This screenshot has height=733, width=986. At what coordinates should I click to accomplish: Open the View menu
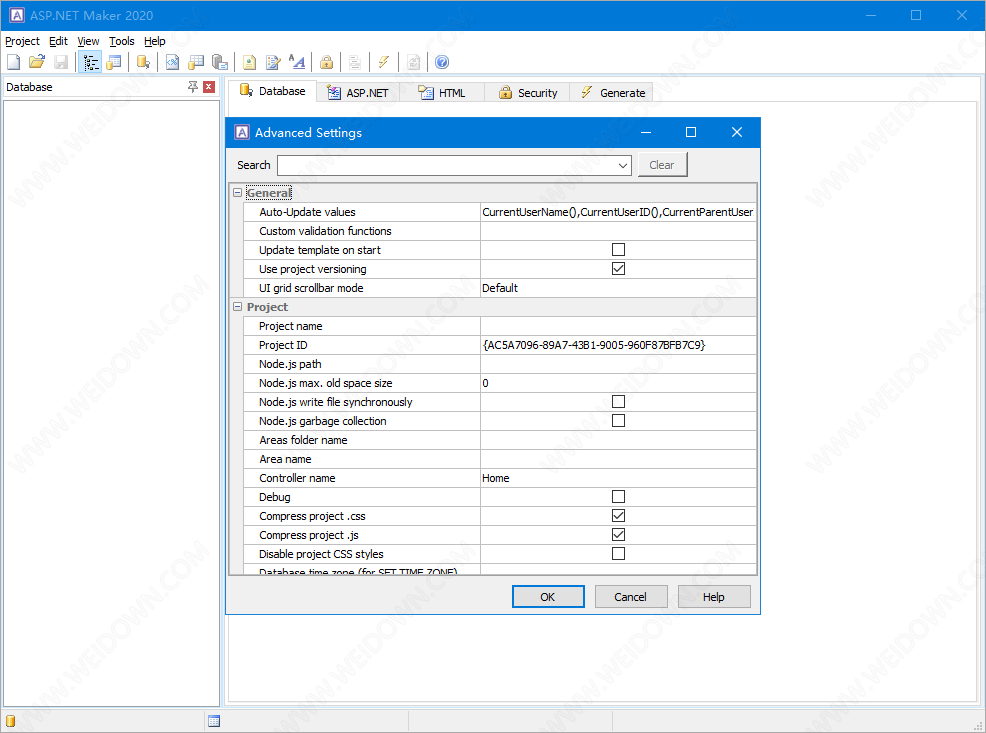click(88, 41)
